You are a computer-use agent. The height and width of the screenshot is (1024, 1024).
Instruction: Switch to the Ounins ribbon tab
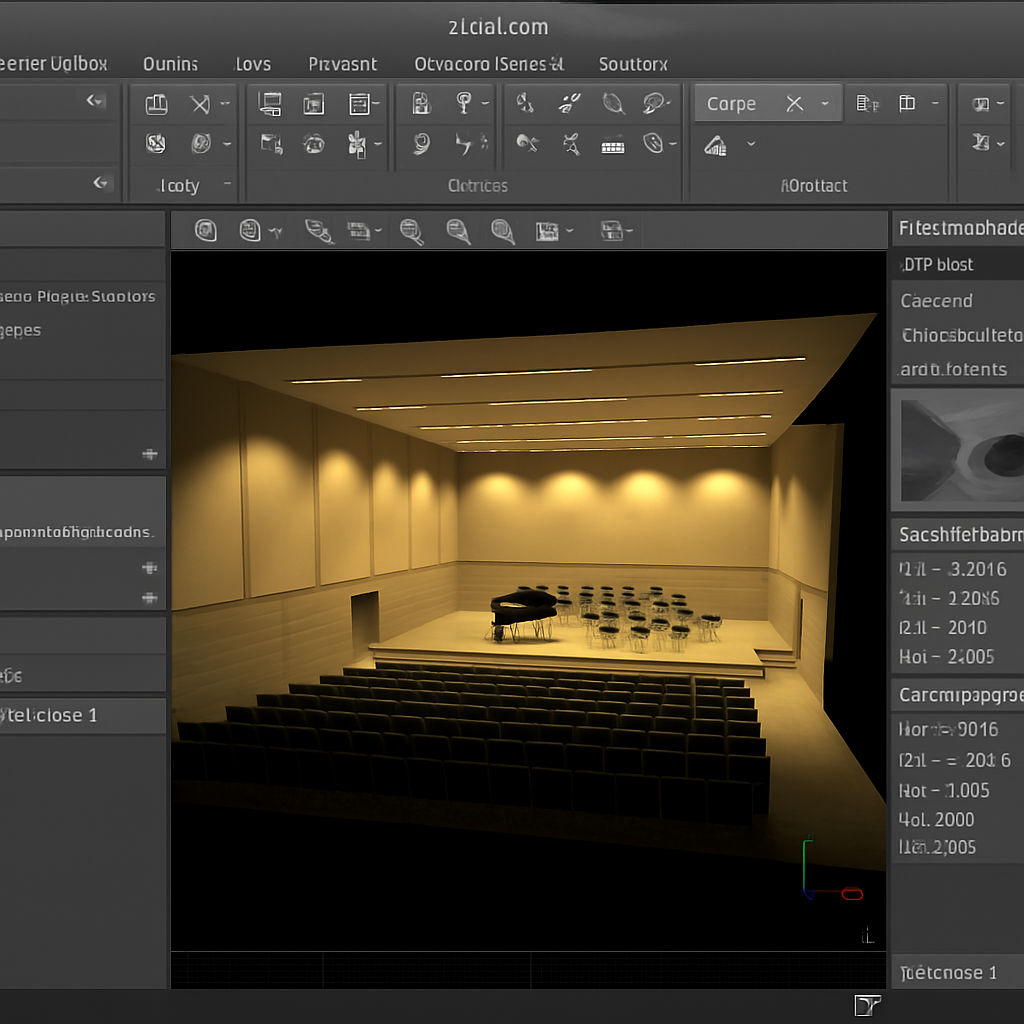point(170,63)
